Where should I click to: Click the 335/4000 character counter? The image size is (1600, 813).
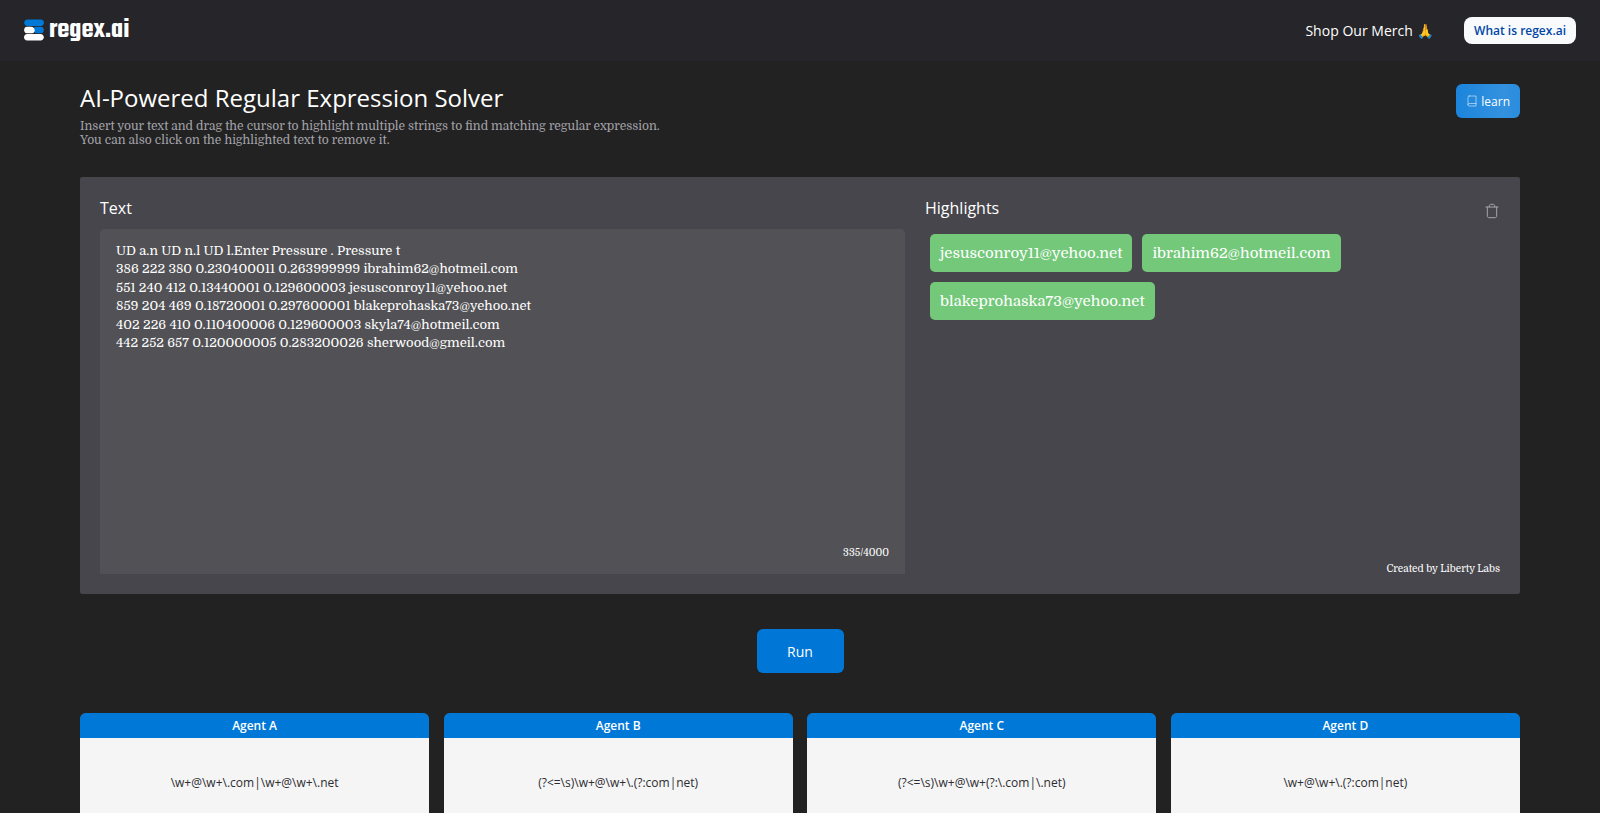[866, 552]
